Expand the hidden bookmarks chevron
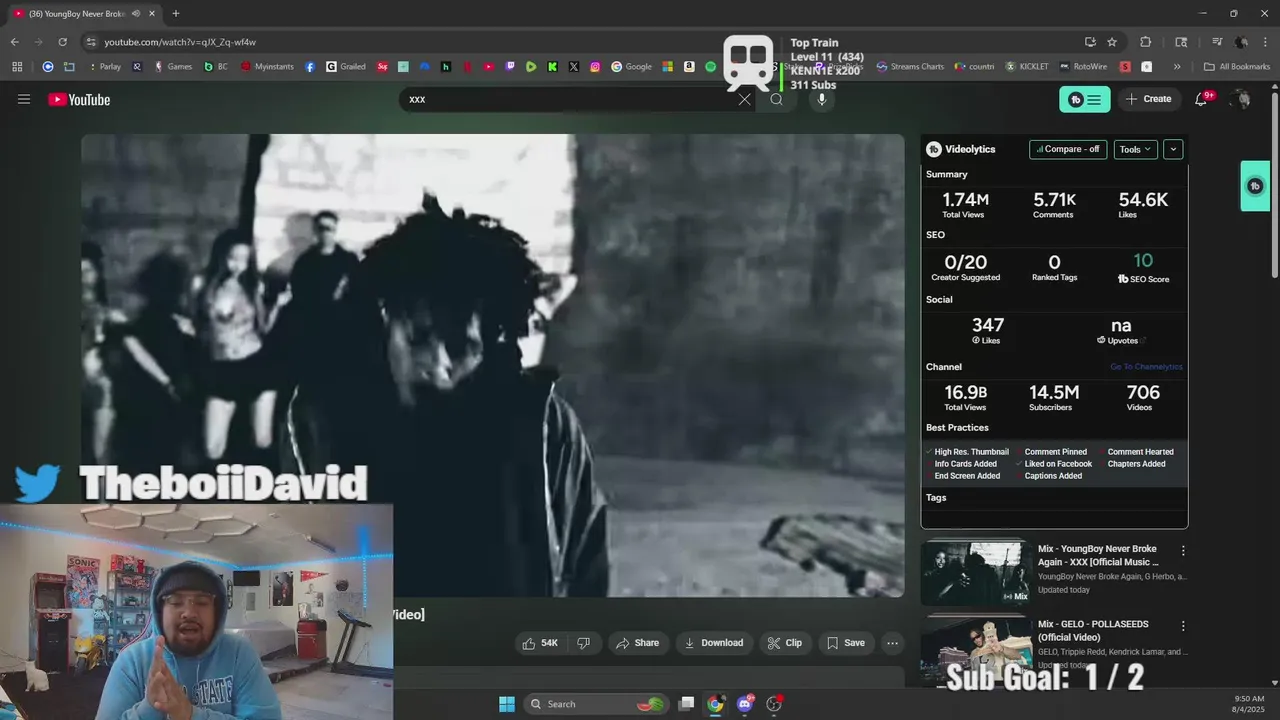This screenshot has height=720, width=1280. click(x=1177, y=67)
